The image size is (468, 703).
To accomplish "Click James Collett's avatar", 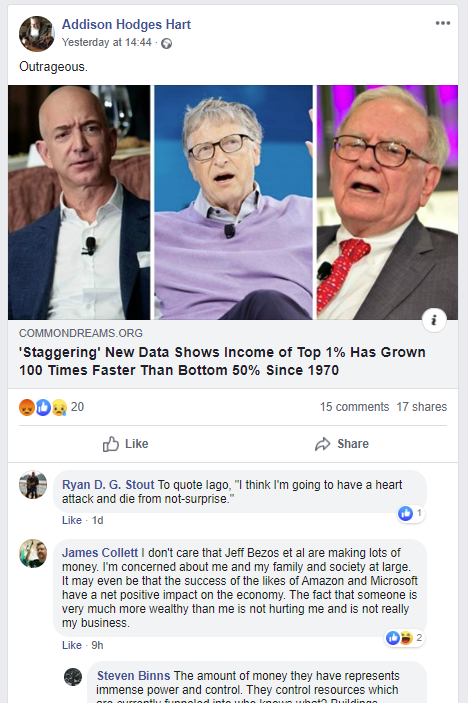I will (33, 553).
